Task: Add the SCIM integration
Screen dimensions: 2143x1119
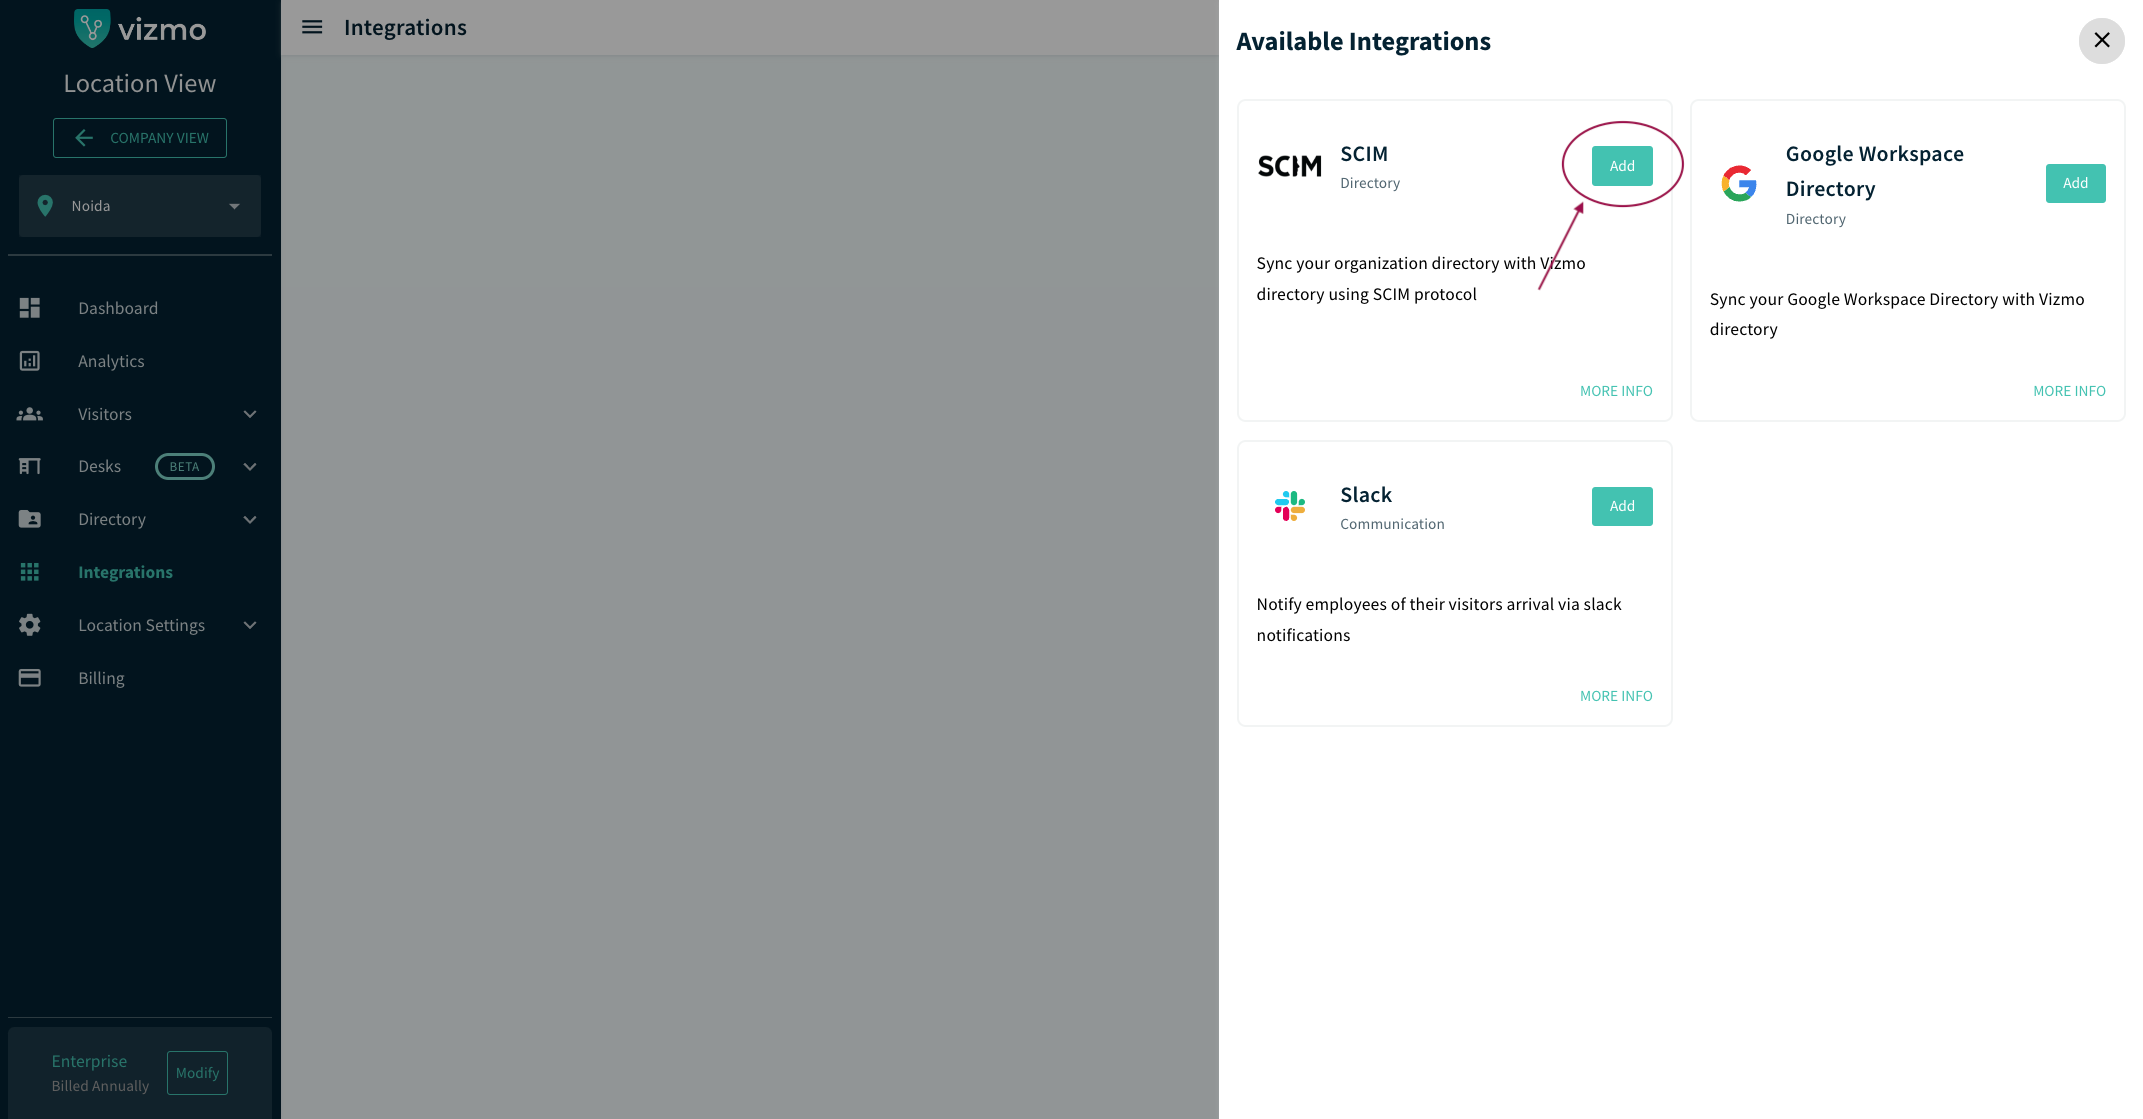Action: click(x=1622, y=166)
